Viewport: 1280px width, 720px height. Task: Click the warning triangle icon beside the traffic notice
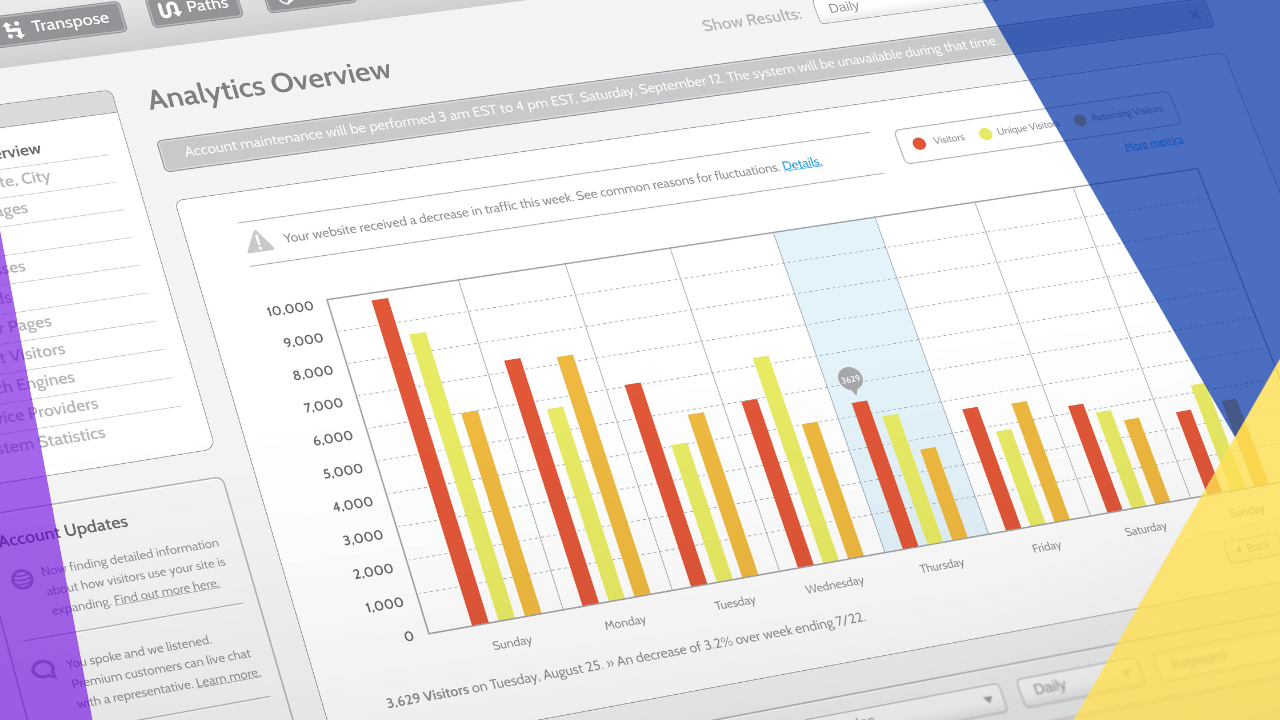tap(261, 241)
